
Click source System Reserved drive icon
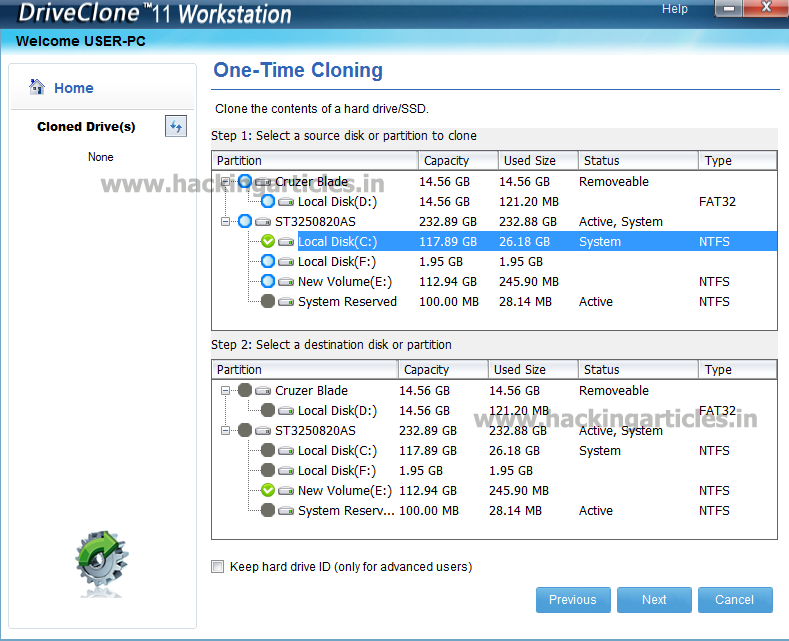coord(286,302)
